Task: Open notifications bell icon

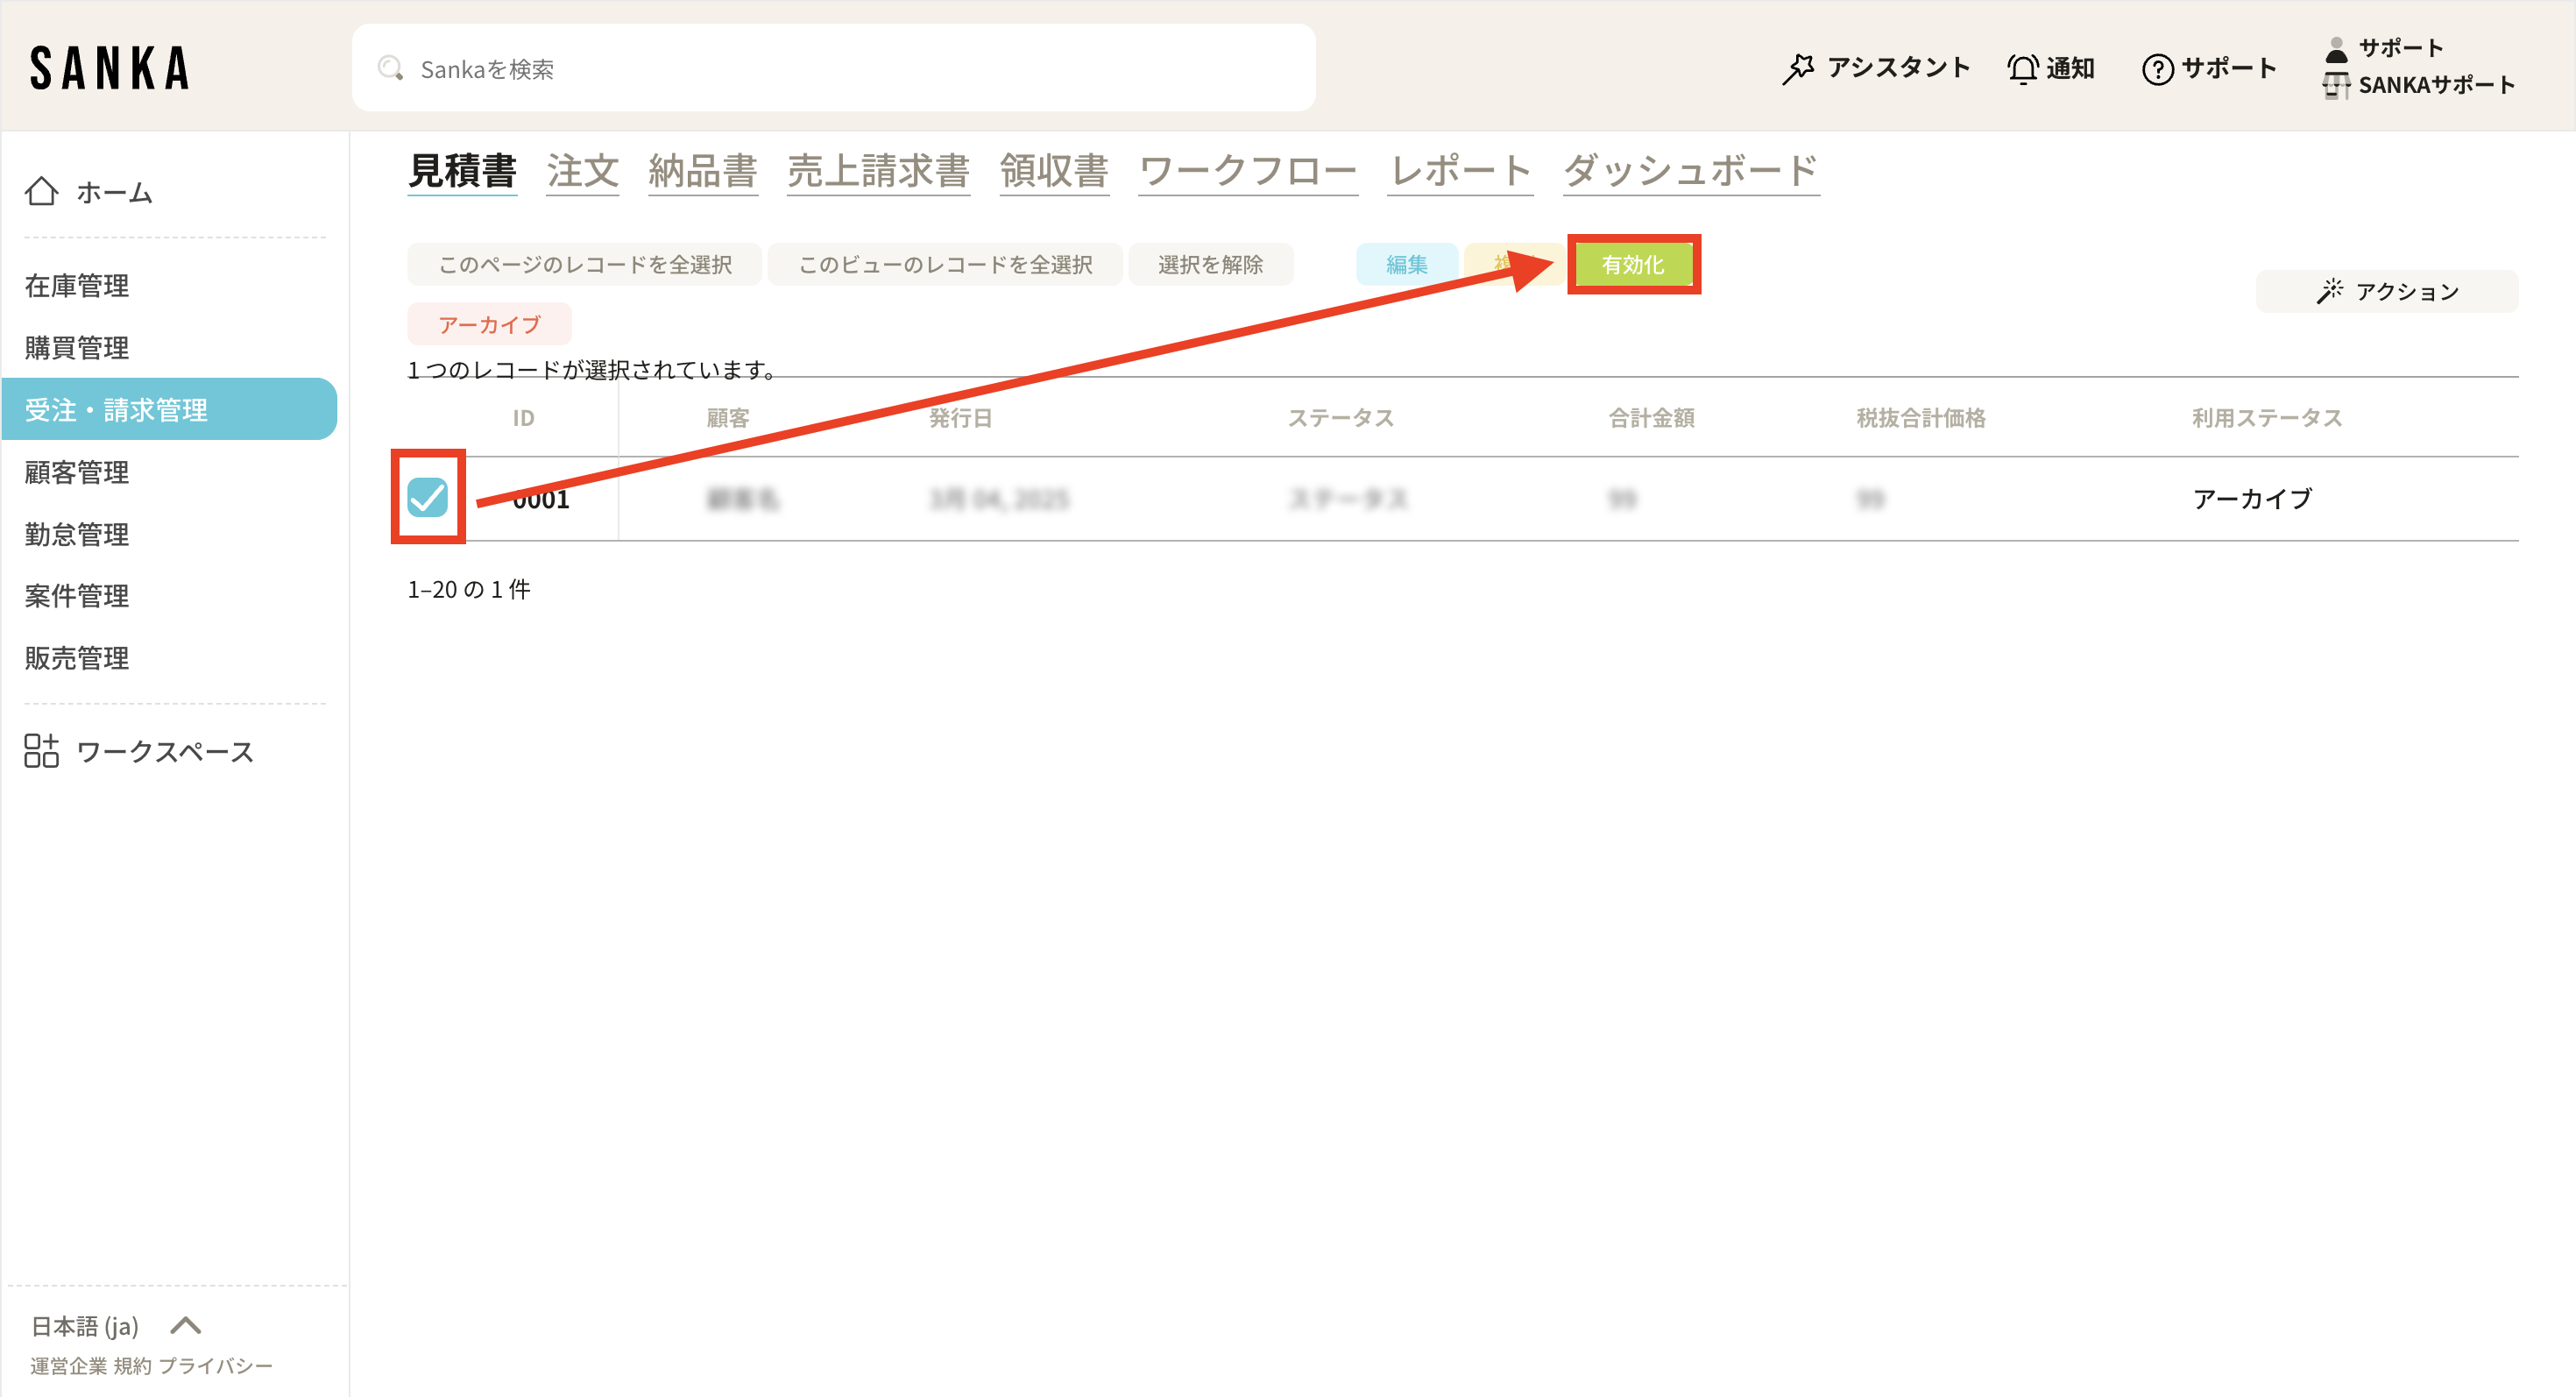Action: pyautogui.click(x=2022, y=68)
